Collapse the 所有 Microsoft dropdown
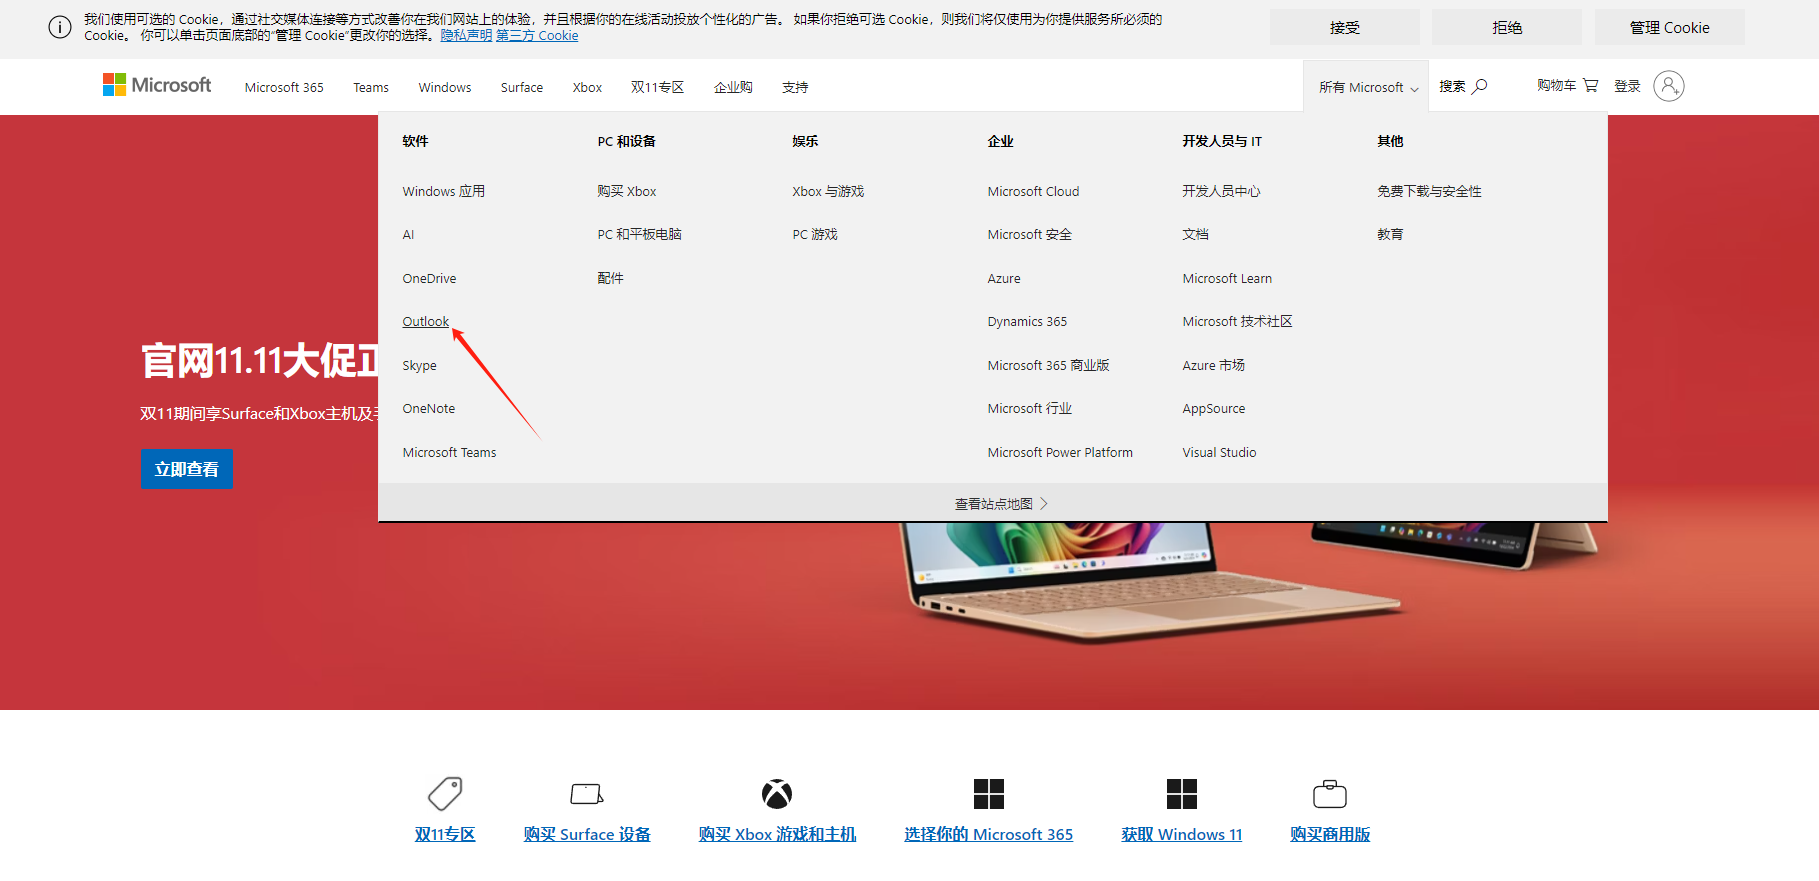The width and height of the screenshot is (1819, 881). pos(1368,87)
